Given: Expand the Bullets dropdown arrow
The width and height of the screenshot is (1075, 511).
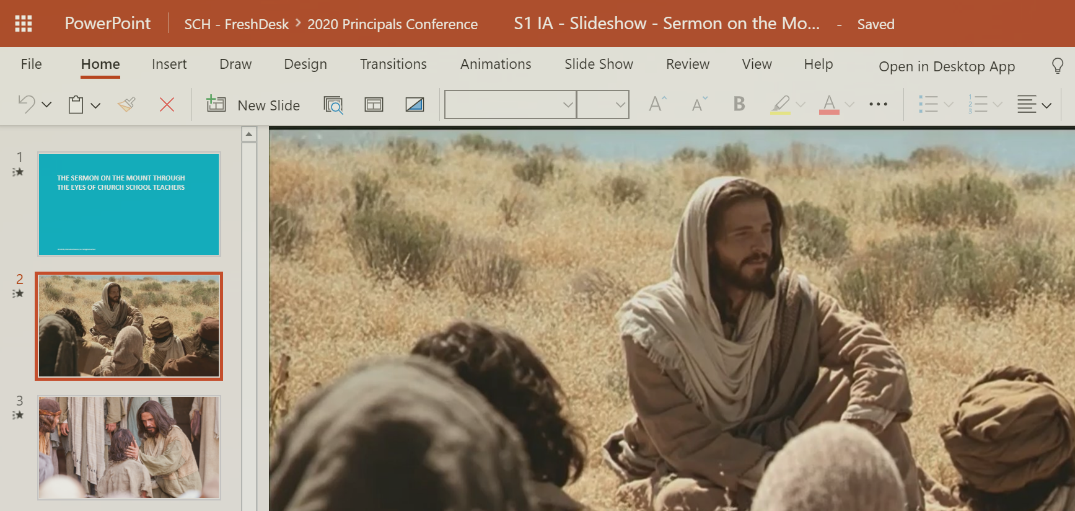Looking at the screenshot, I should click(949, 105).
